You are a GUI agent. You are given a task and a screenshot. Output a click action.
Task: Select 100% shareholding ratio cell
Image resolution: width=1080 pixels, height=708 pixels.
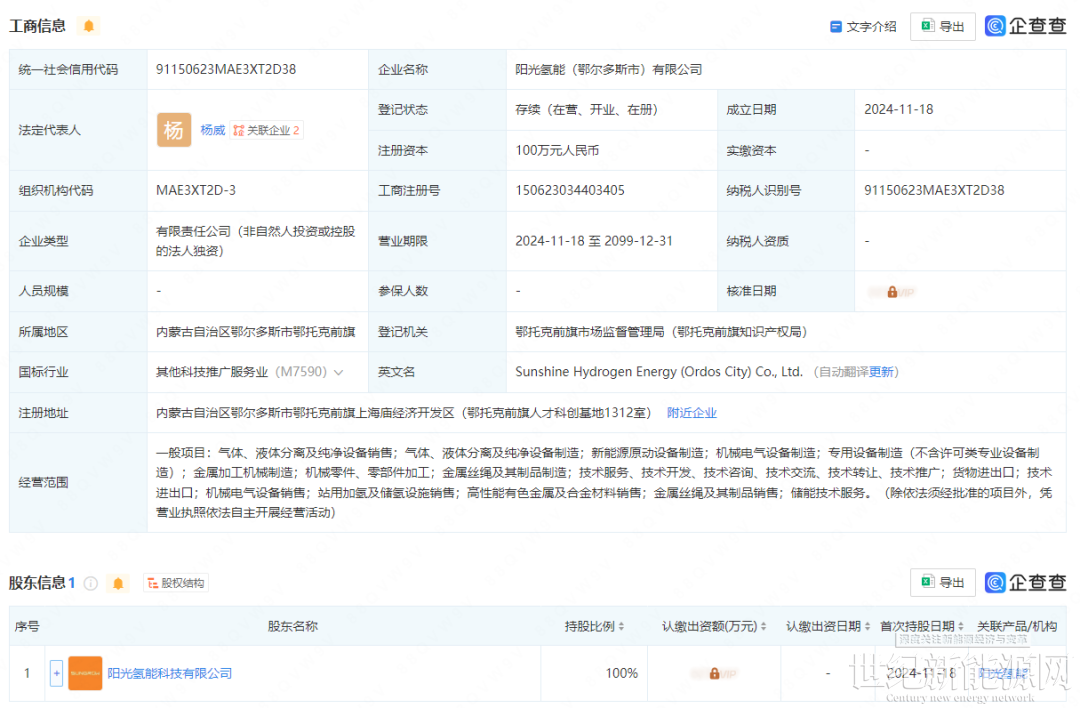(x=621, y=673)
